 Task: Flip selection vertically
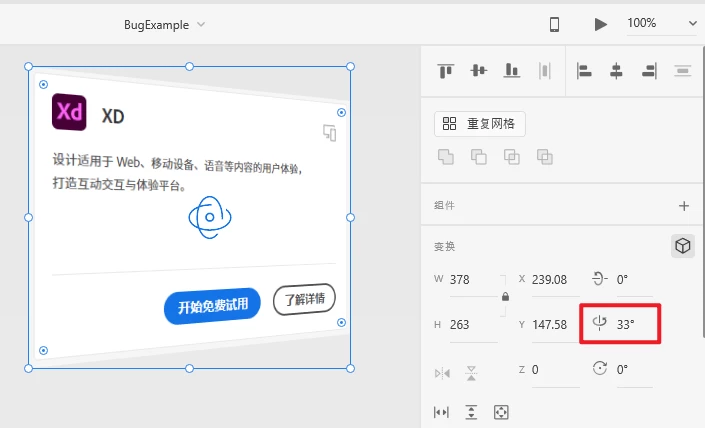pos(471,373)
